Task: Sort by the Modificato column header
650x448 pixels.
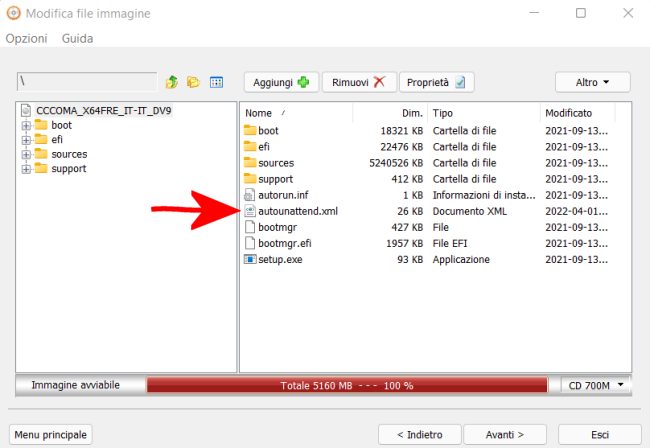Action: pyautogui.click(x=578, y=113)
